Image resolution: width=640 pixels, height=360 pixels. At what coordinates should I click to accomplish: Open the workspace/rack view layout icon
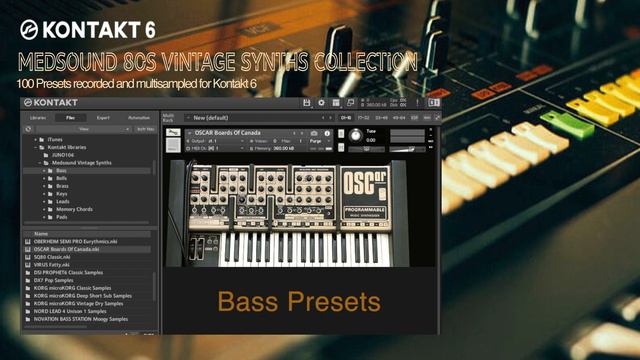click(x=336, y=103)
